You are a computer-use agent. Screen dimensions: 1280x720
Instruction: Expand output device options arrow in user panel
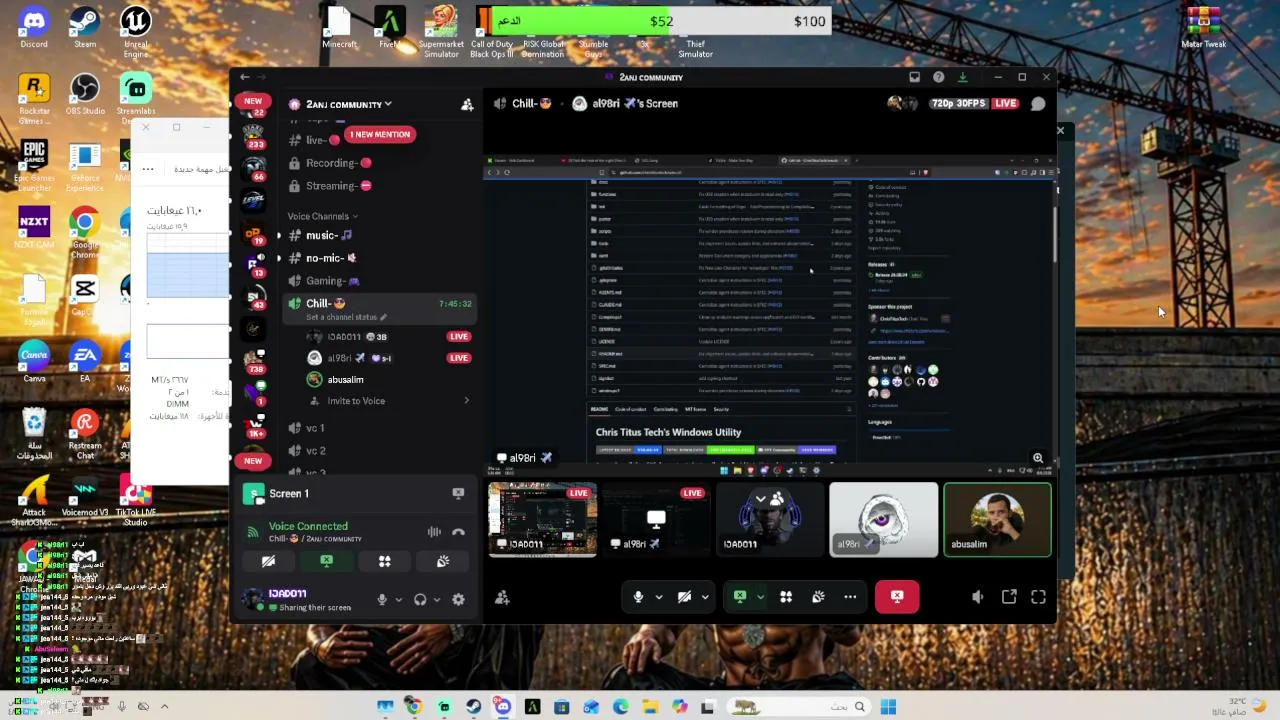coord(437,600)
